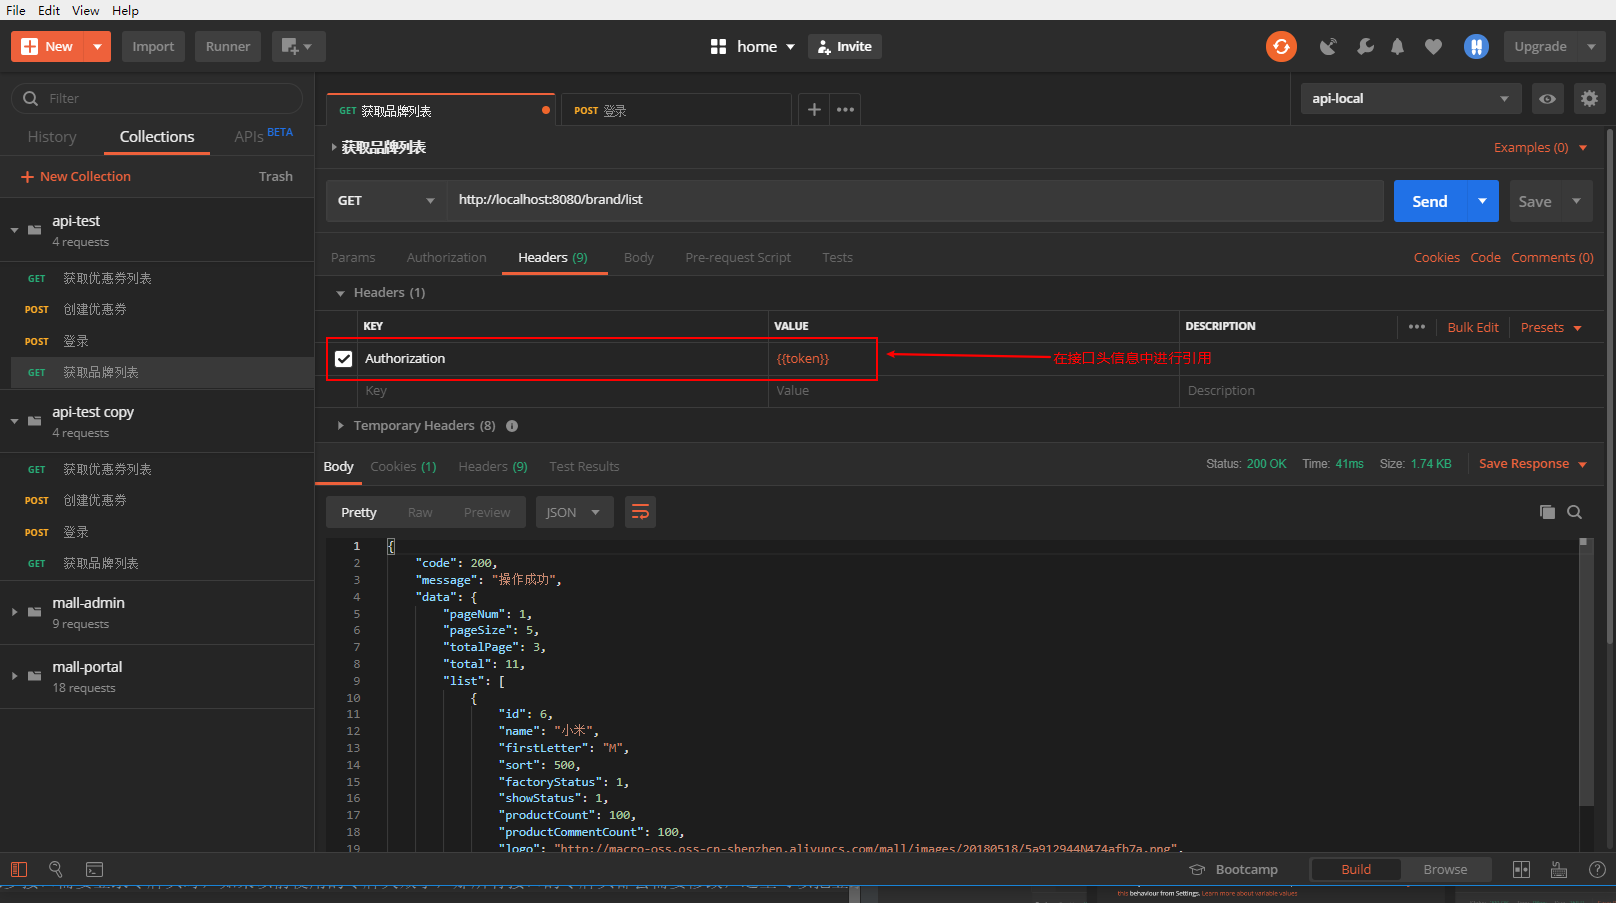
Task: Open the GET method dropdown
Action: 386,201
